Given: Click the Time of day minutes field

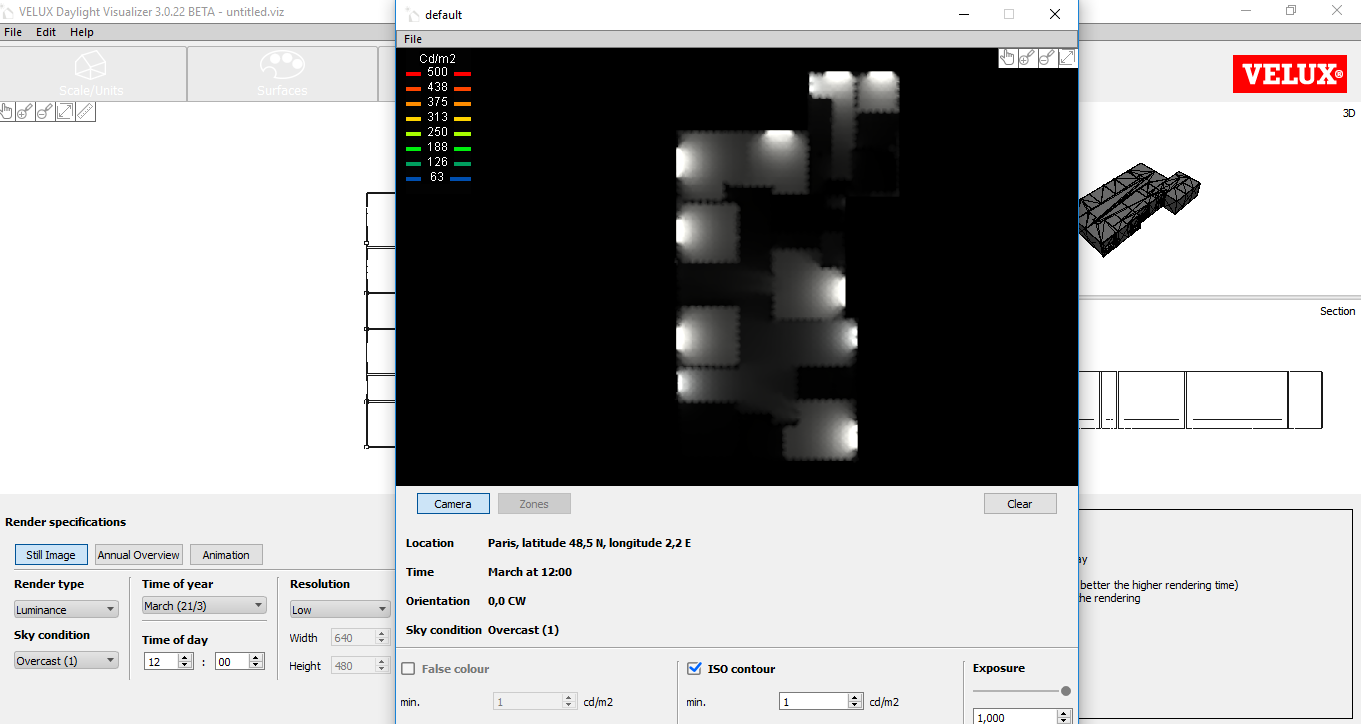Looking at the screenshot, I should [231, 661].
